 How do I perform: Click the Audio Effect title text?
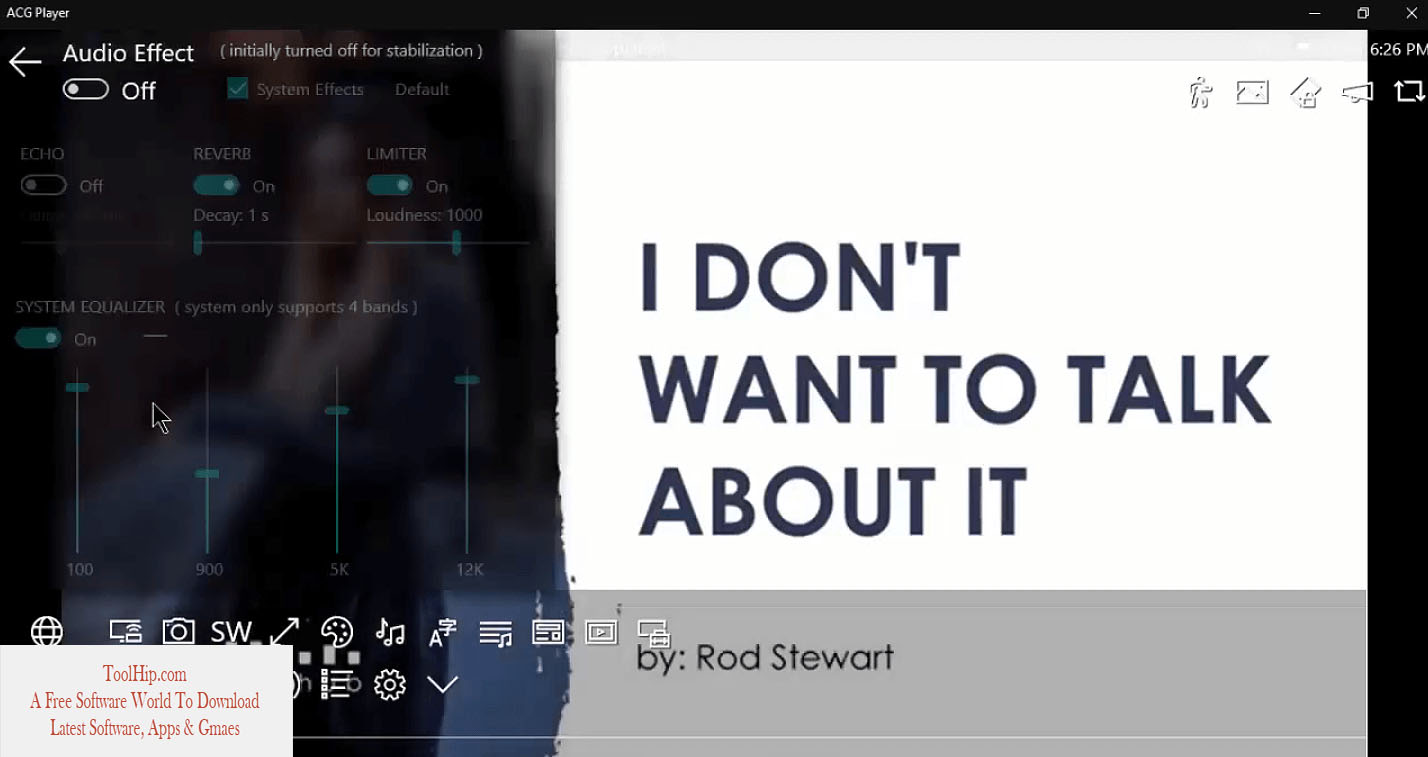click(129, 53)
